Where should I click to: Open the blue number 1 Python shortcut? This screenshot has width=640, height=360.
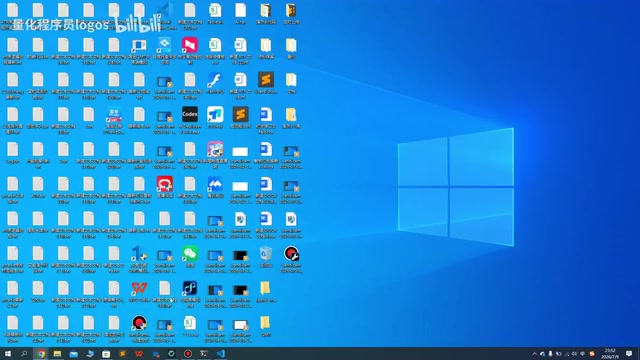tap(139, 254)
